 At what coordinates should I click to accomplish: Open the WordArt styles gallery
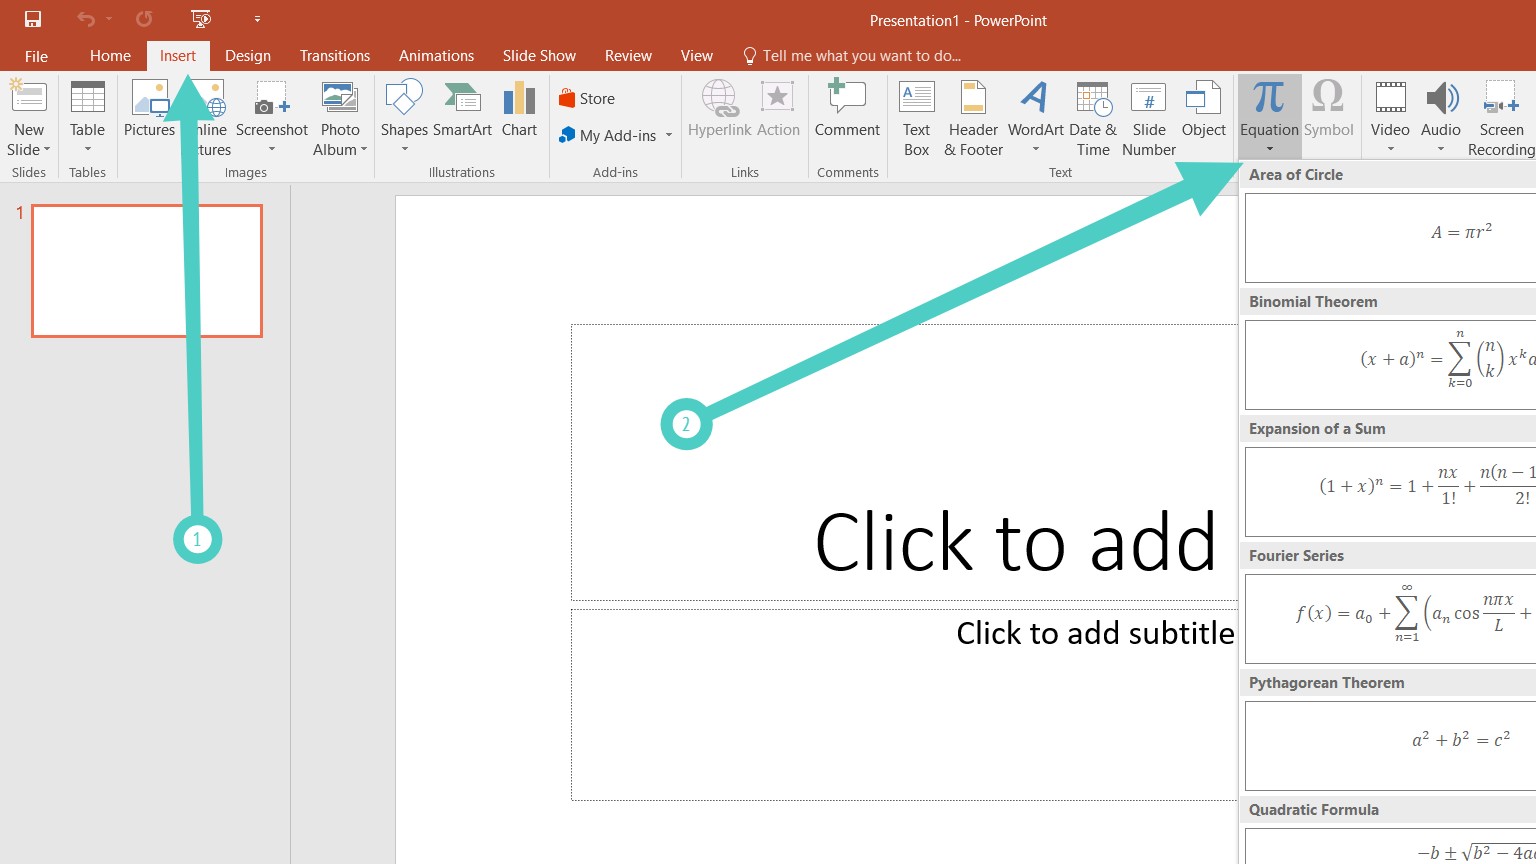(x=1035, y=117)
